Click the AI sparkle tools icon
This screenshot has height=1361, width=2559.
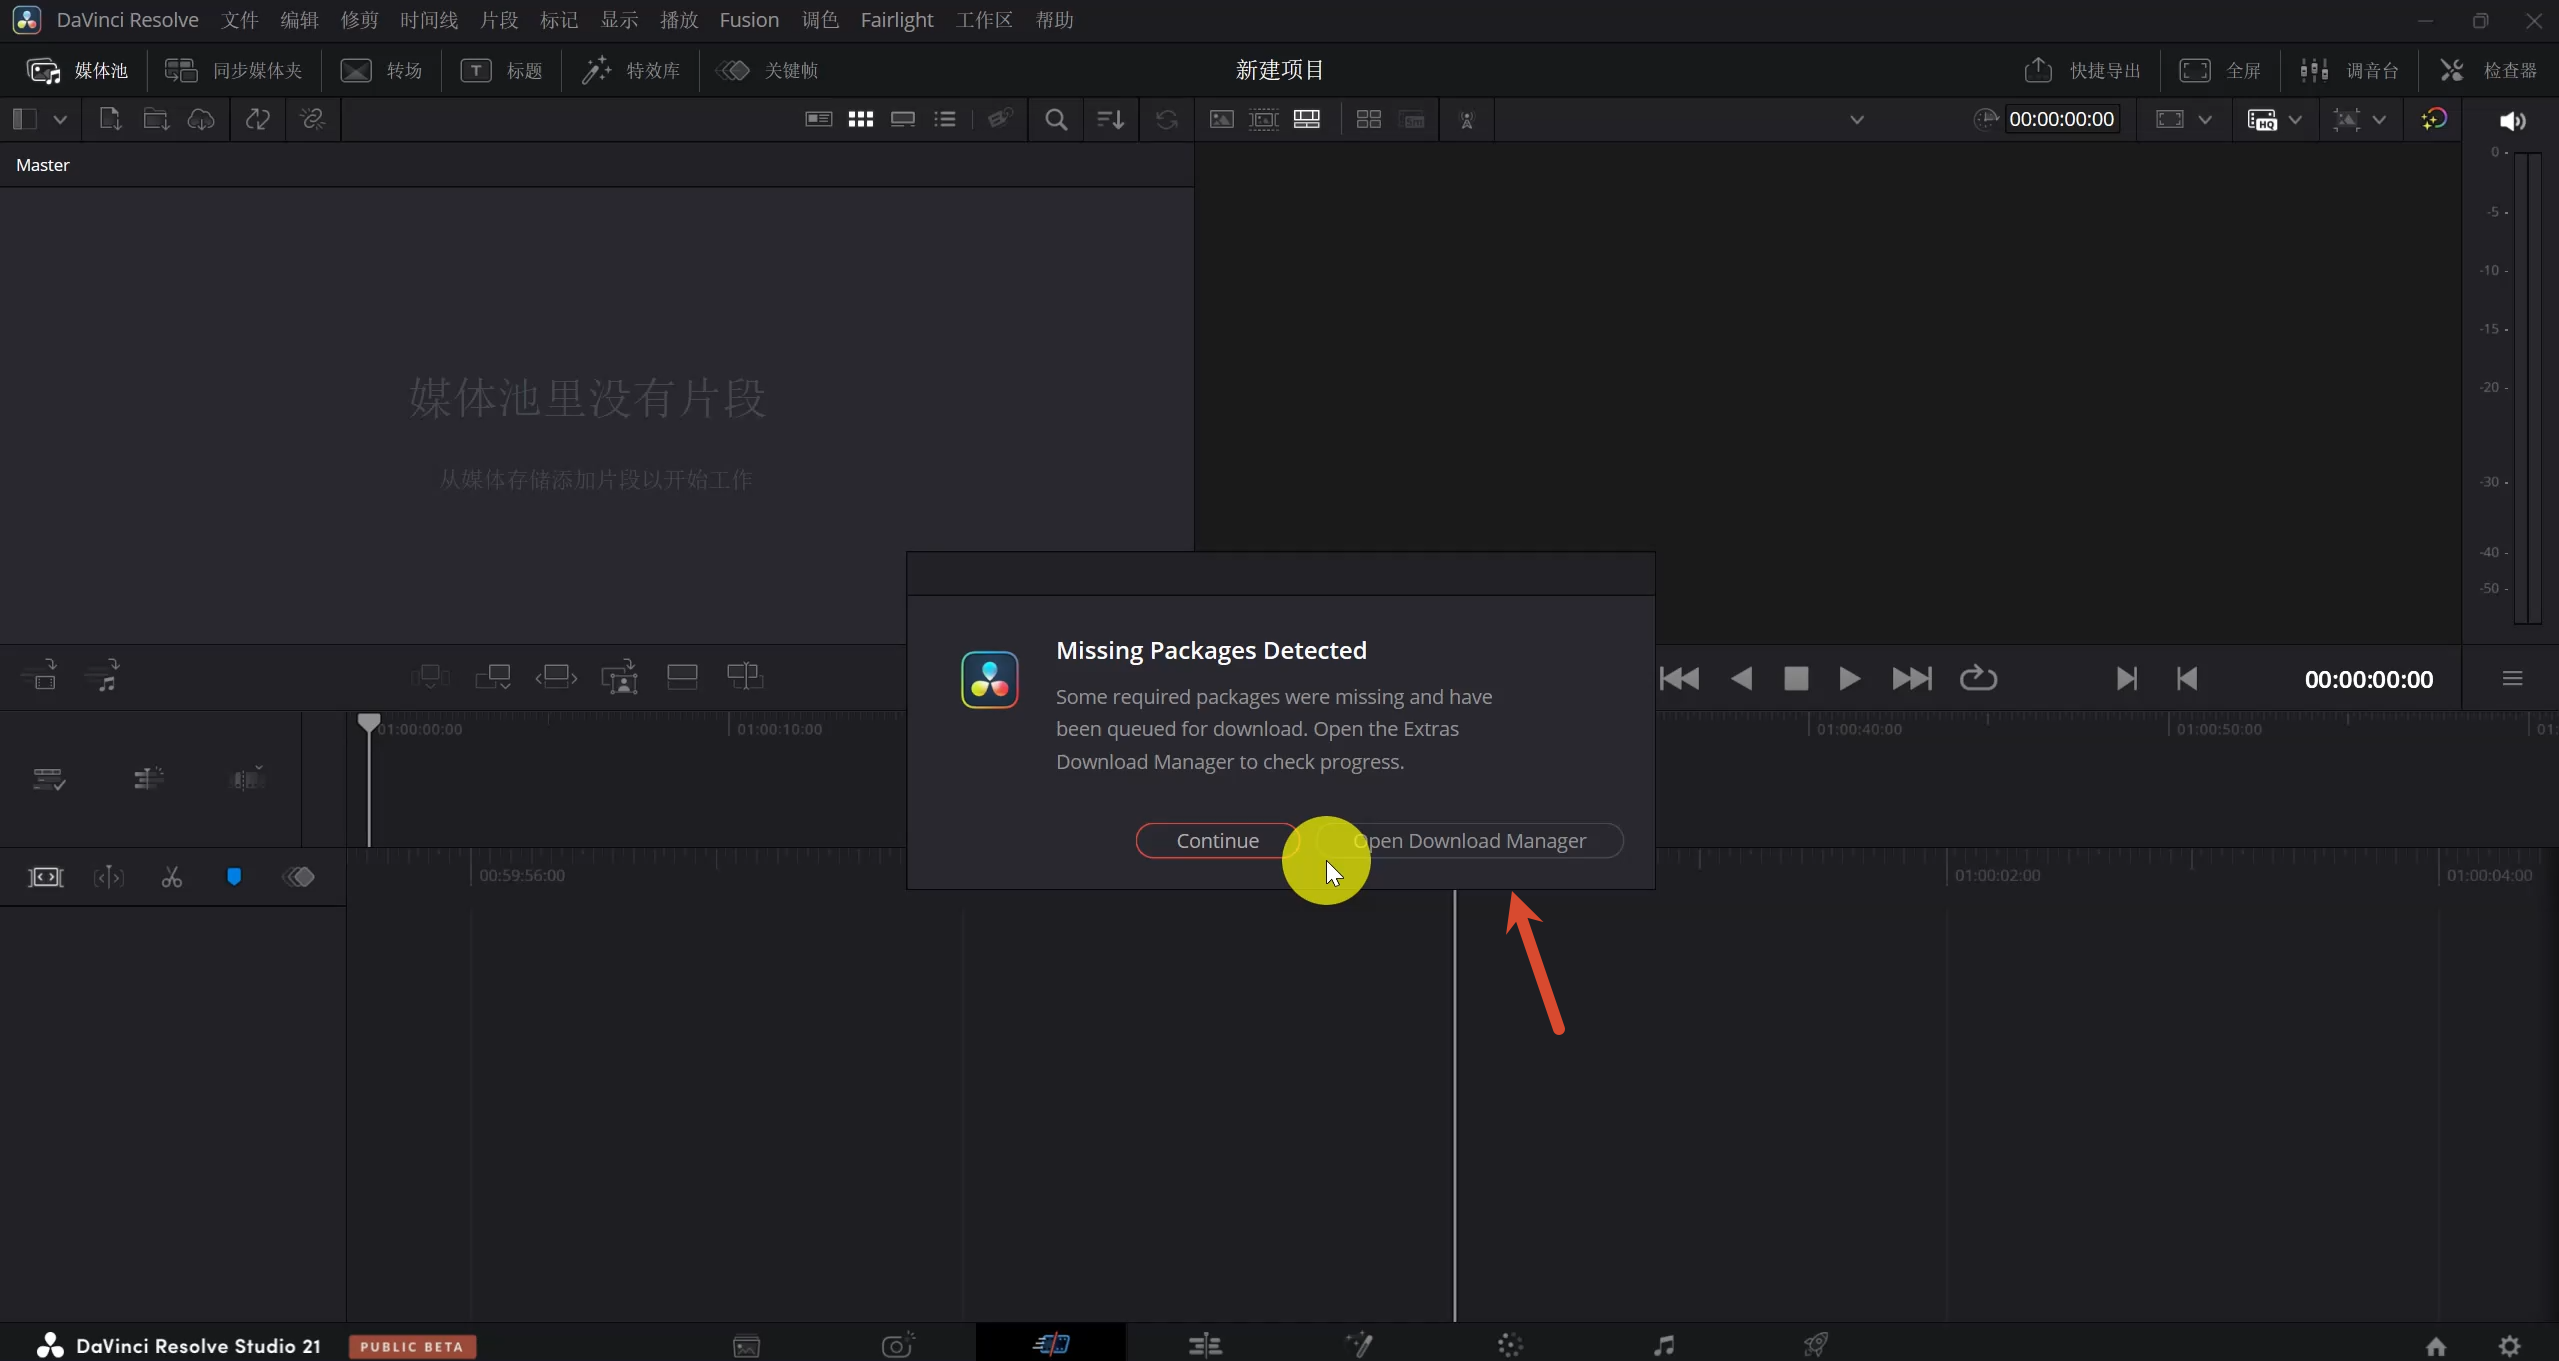(2433, 120)
